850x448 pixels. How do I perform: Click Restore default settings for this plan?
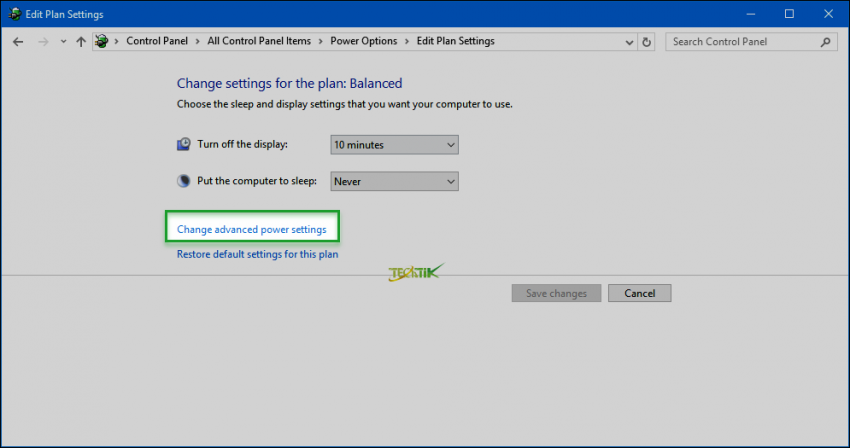(x=257, y=254)
